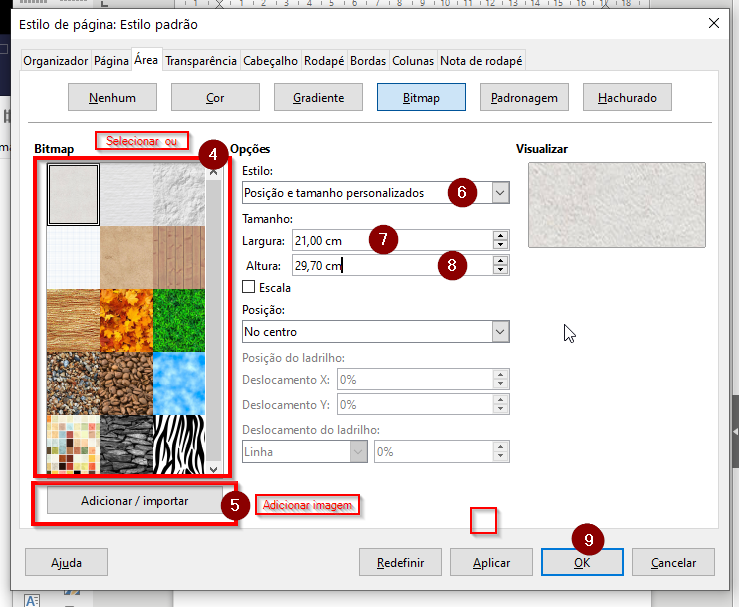Select the zebra stripes bitmap pattern

click(x=179, y=443)
